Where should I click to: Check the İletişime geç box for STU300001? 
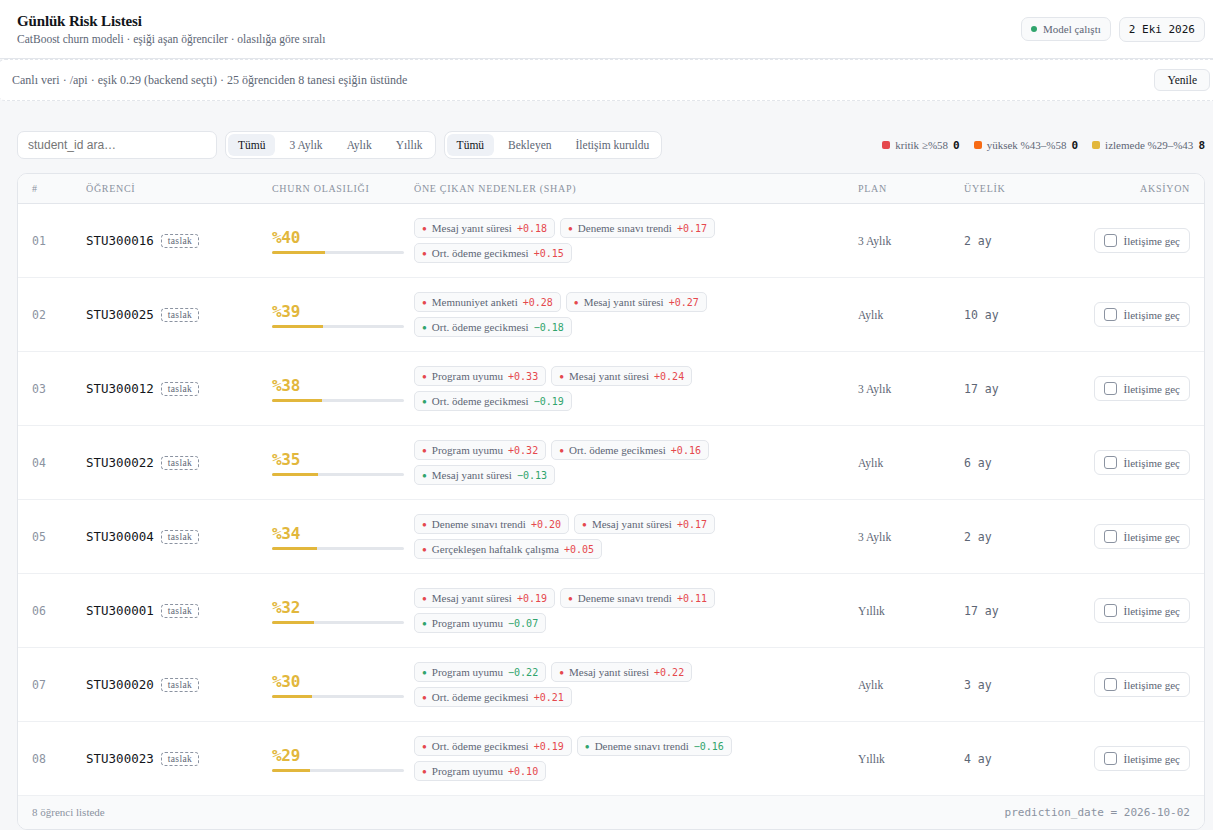(1110, 610)
